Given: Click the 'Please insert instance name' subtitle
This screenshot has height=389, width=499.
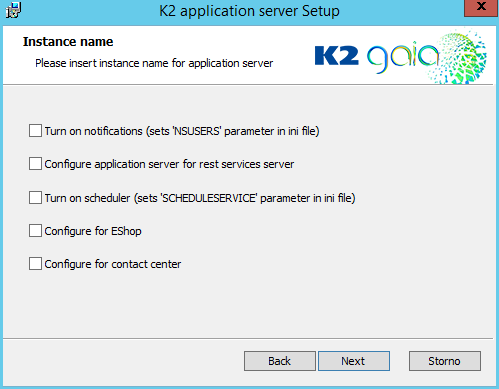Looking at the screenshot, I should pos(154,63).
